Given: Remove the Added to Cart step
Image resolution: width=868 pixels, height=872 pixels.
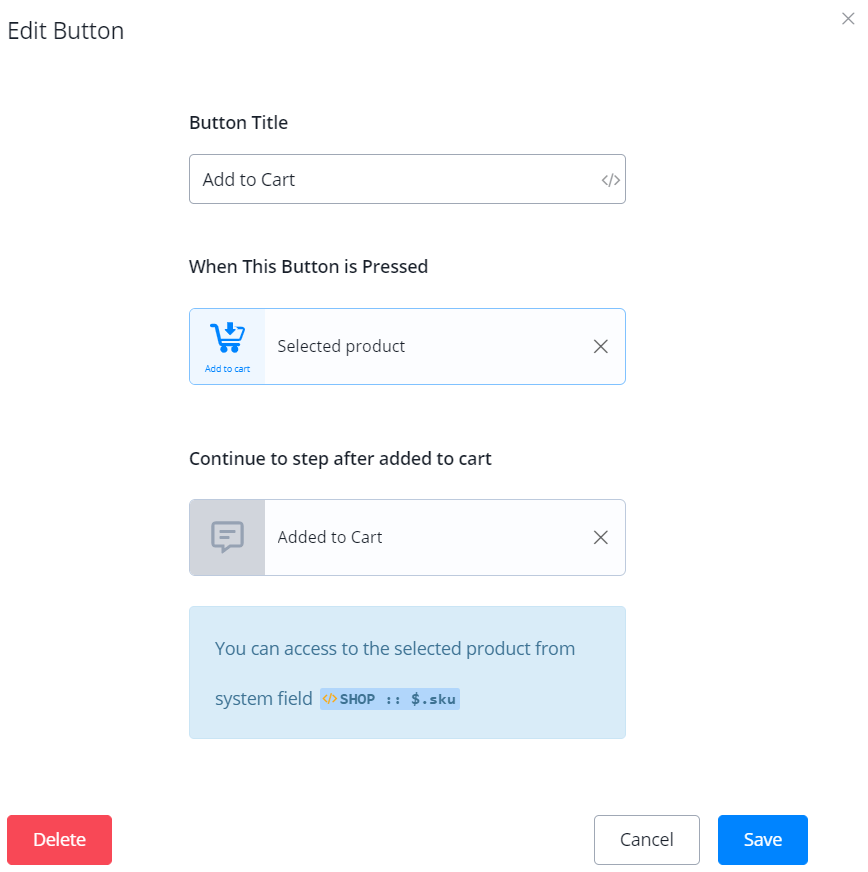Looking at the screenshot, I should coord(600,537).
